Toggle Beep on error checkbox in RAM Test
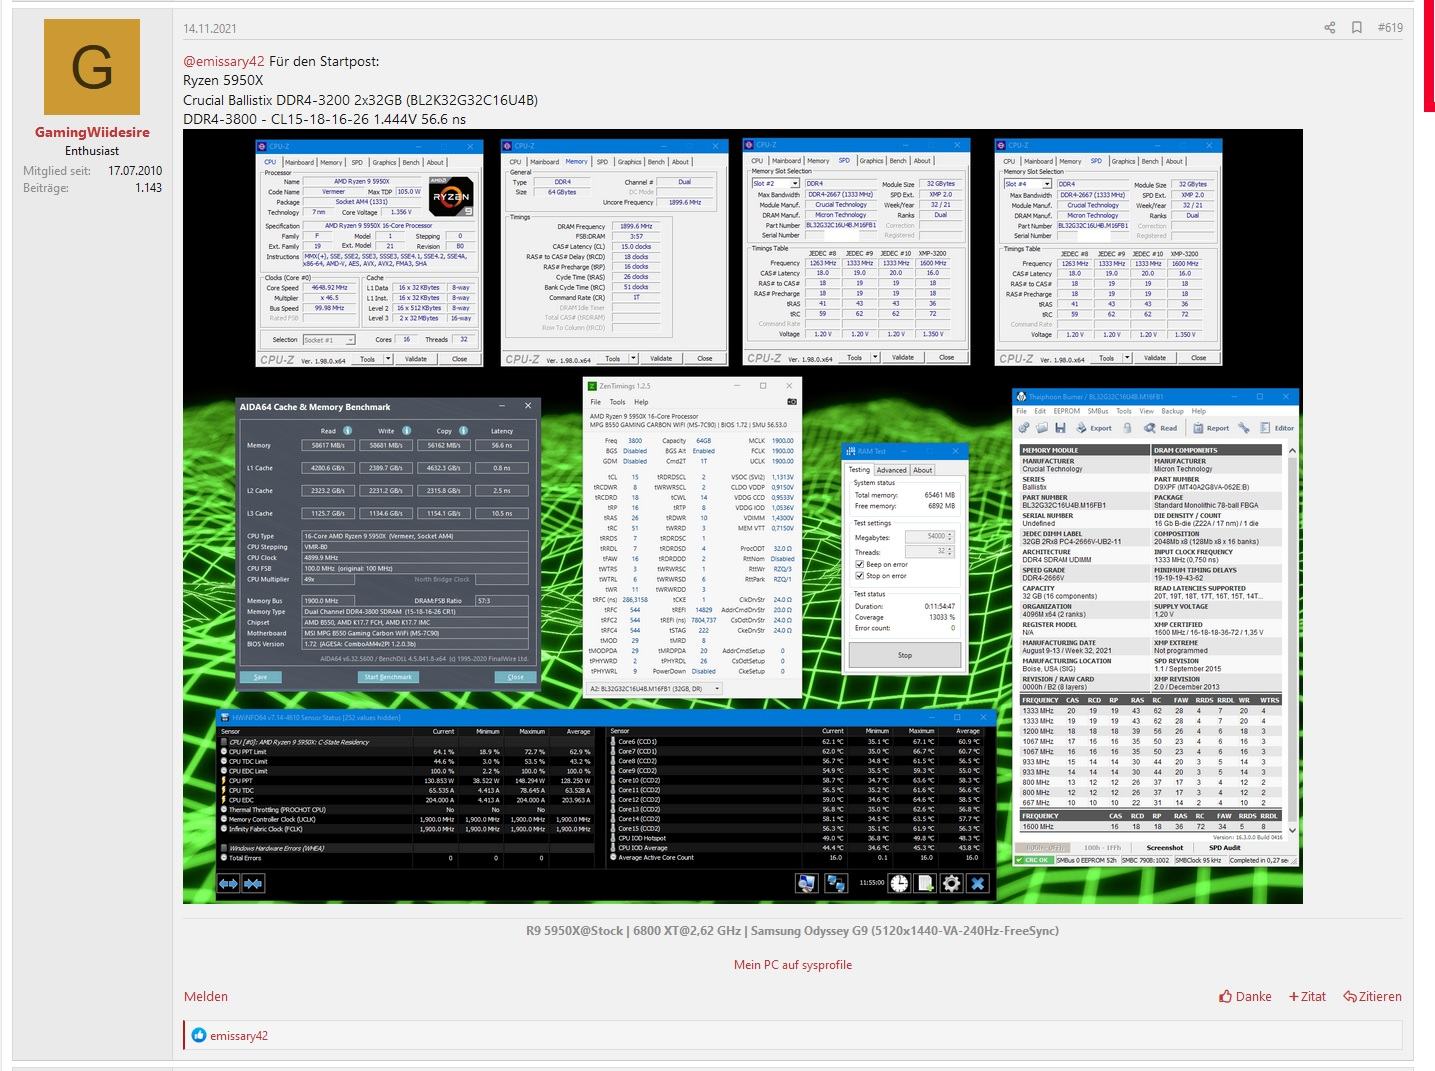Image resolution: width=1435 pixels, height=1071 pixels. [859, 564]
